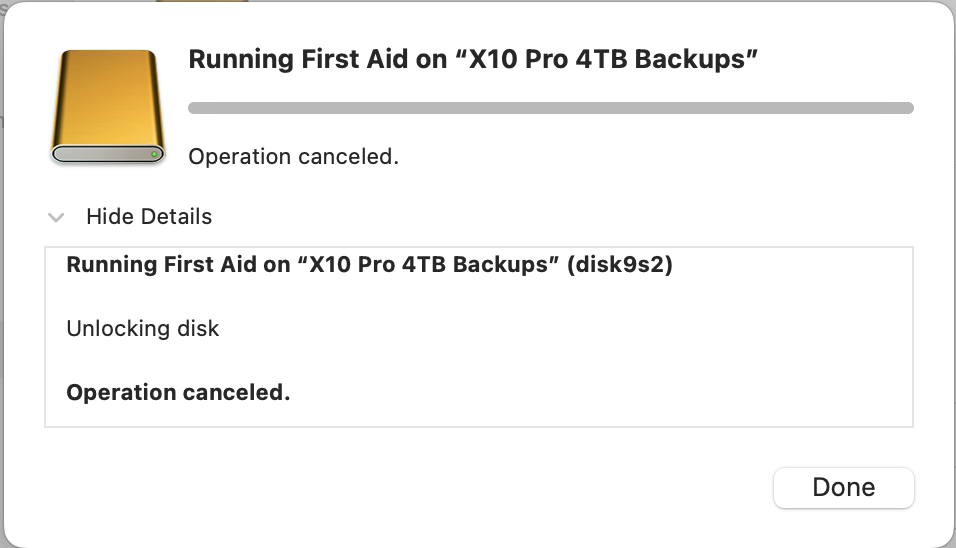956x548 pixels.
Task: Click the right end of the progress bar
Action: 906,108
